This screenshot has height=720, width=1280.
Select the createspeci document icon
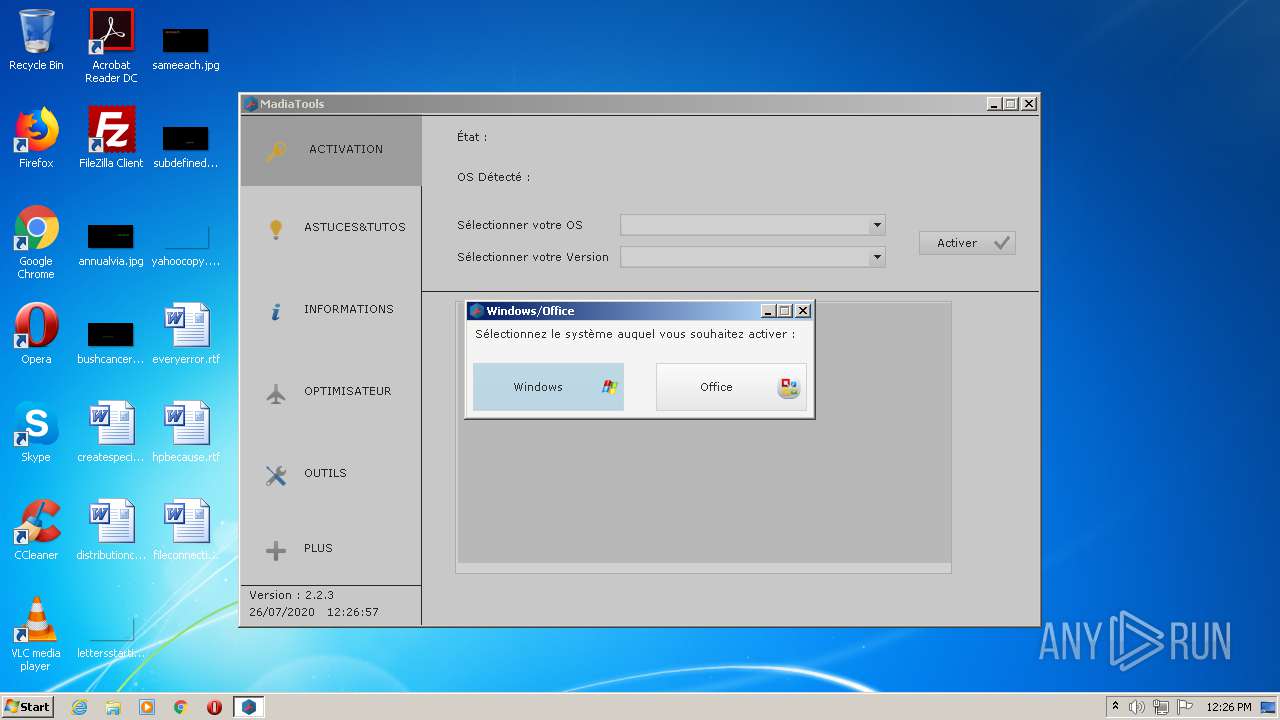point(111,432)
